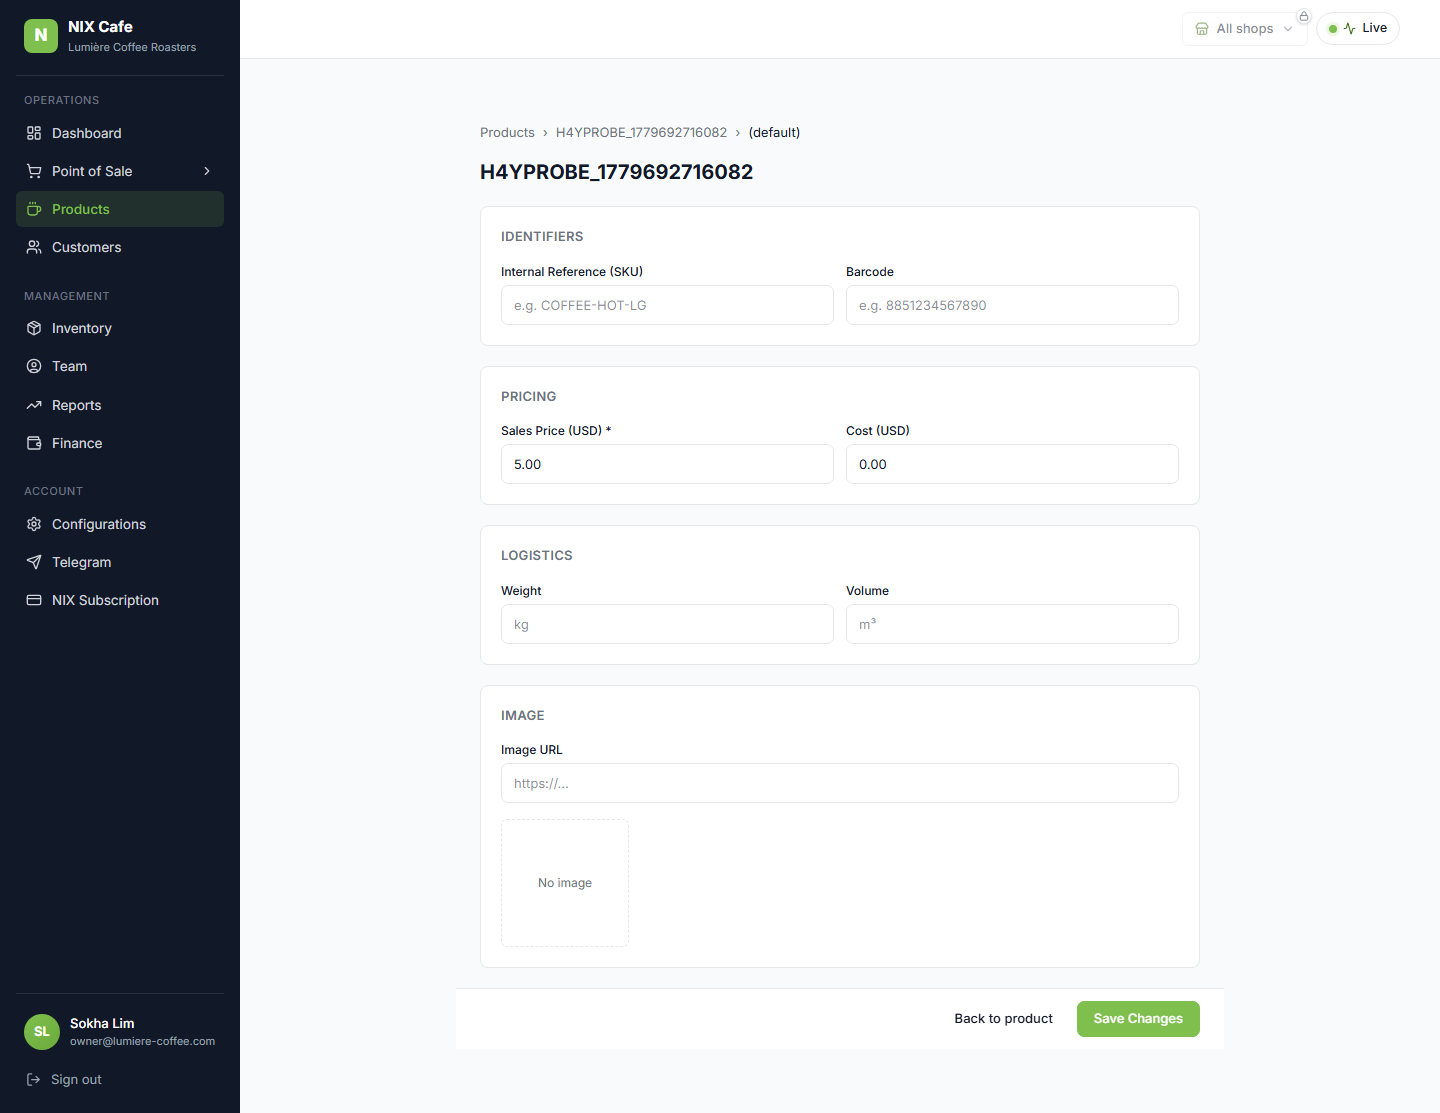Click the Sokha Lim user name

(x=102, y=1023)
